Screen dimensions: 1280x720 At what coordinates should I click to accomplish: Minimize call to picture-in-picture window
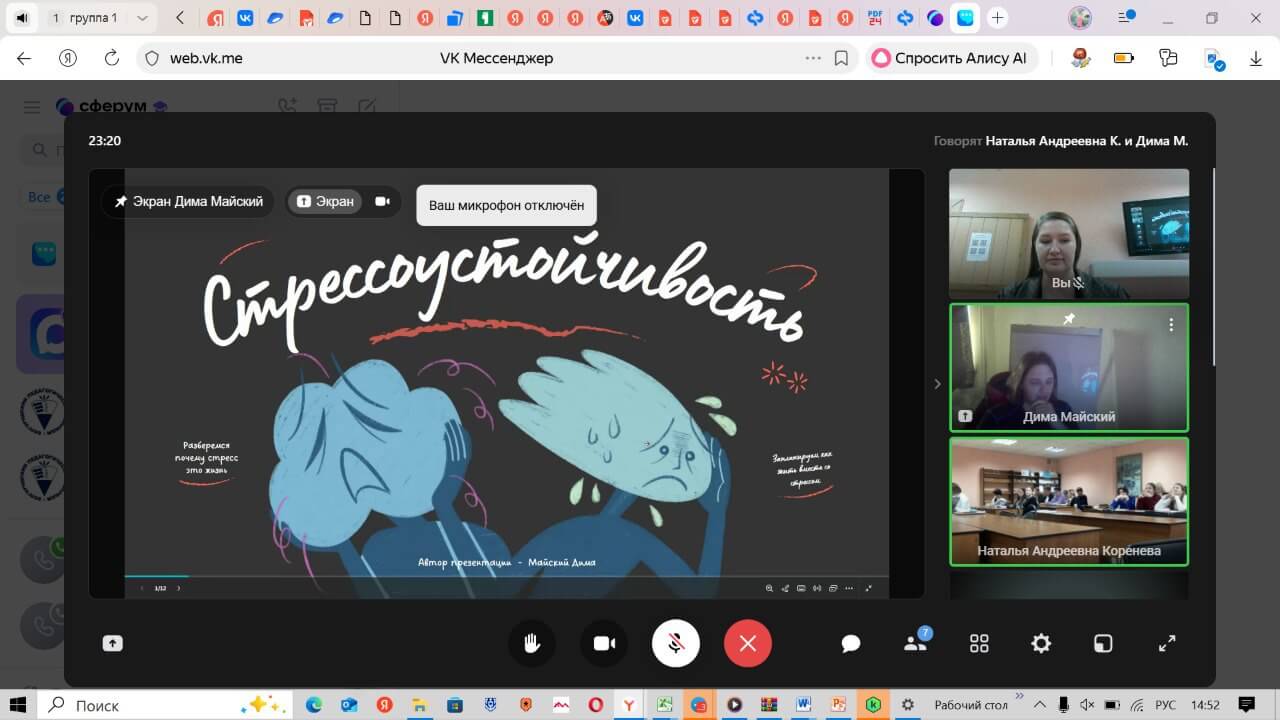coord(1102,644)
